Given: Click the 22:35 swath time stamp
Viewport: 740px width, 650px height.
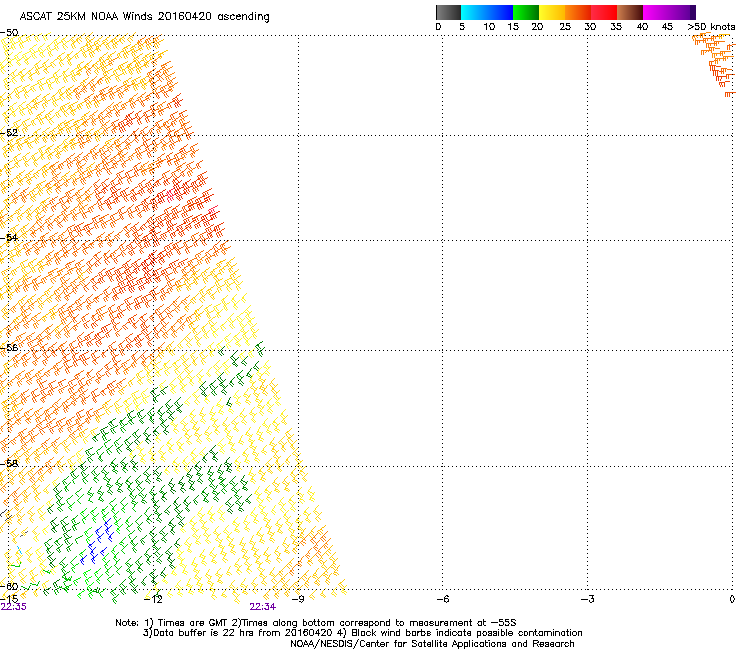Looking at the screenshot, I should click(14, 607).
